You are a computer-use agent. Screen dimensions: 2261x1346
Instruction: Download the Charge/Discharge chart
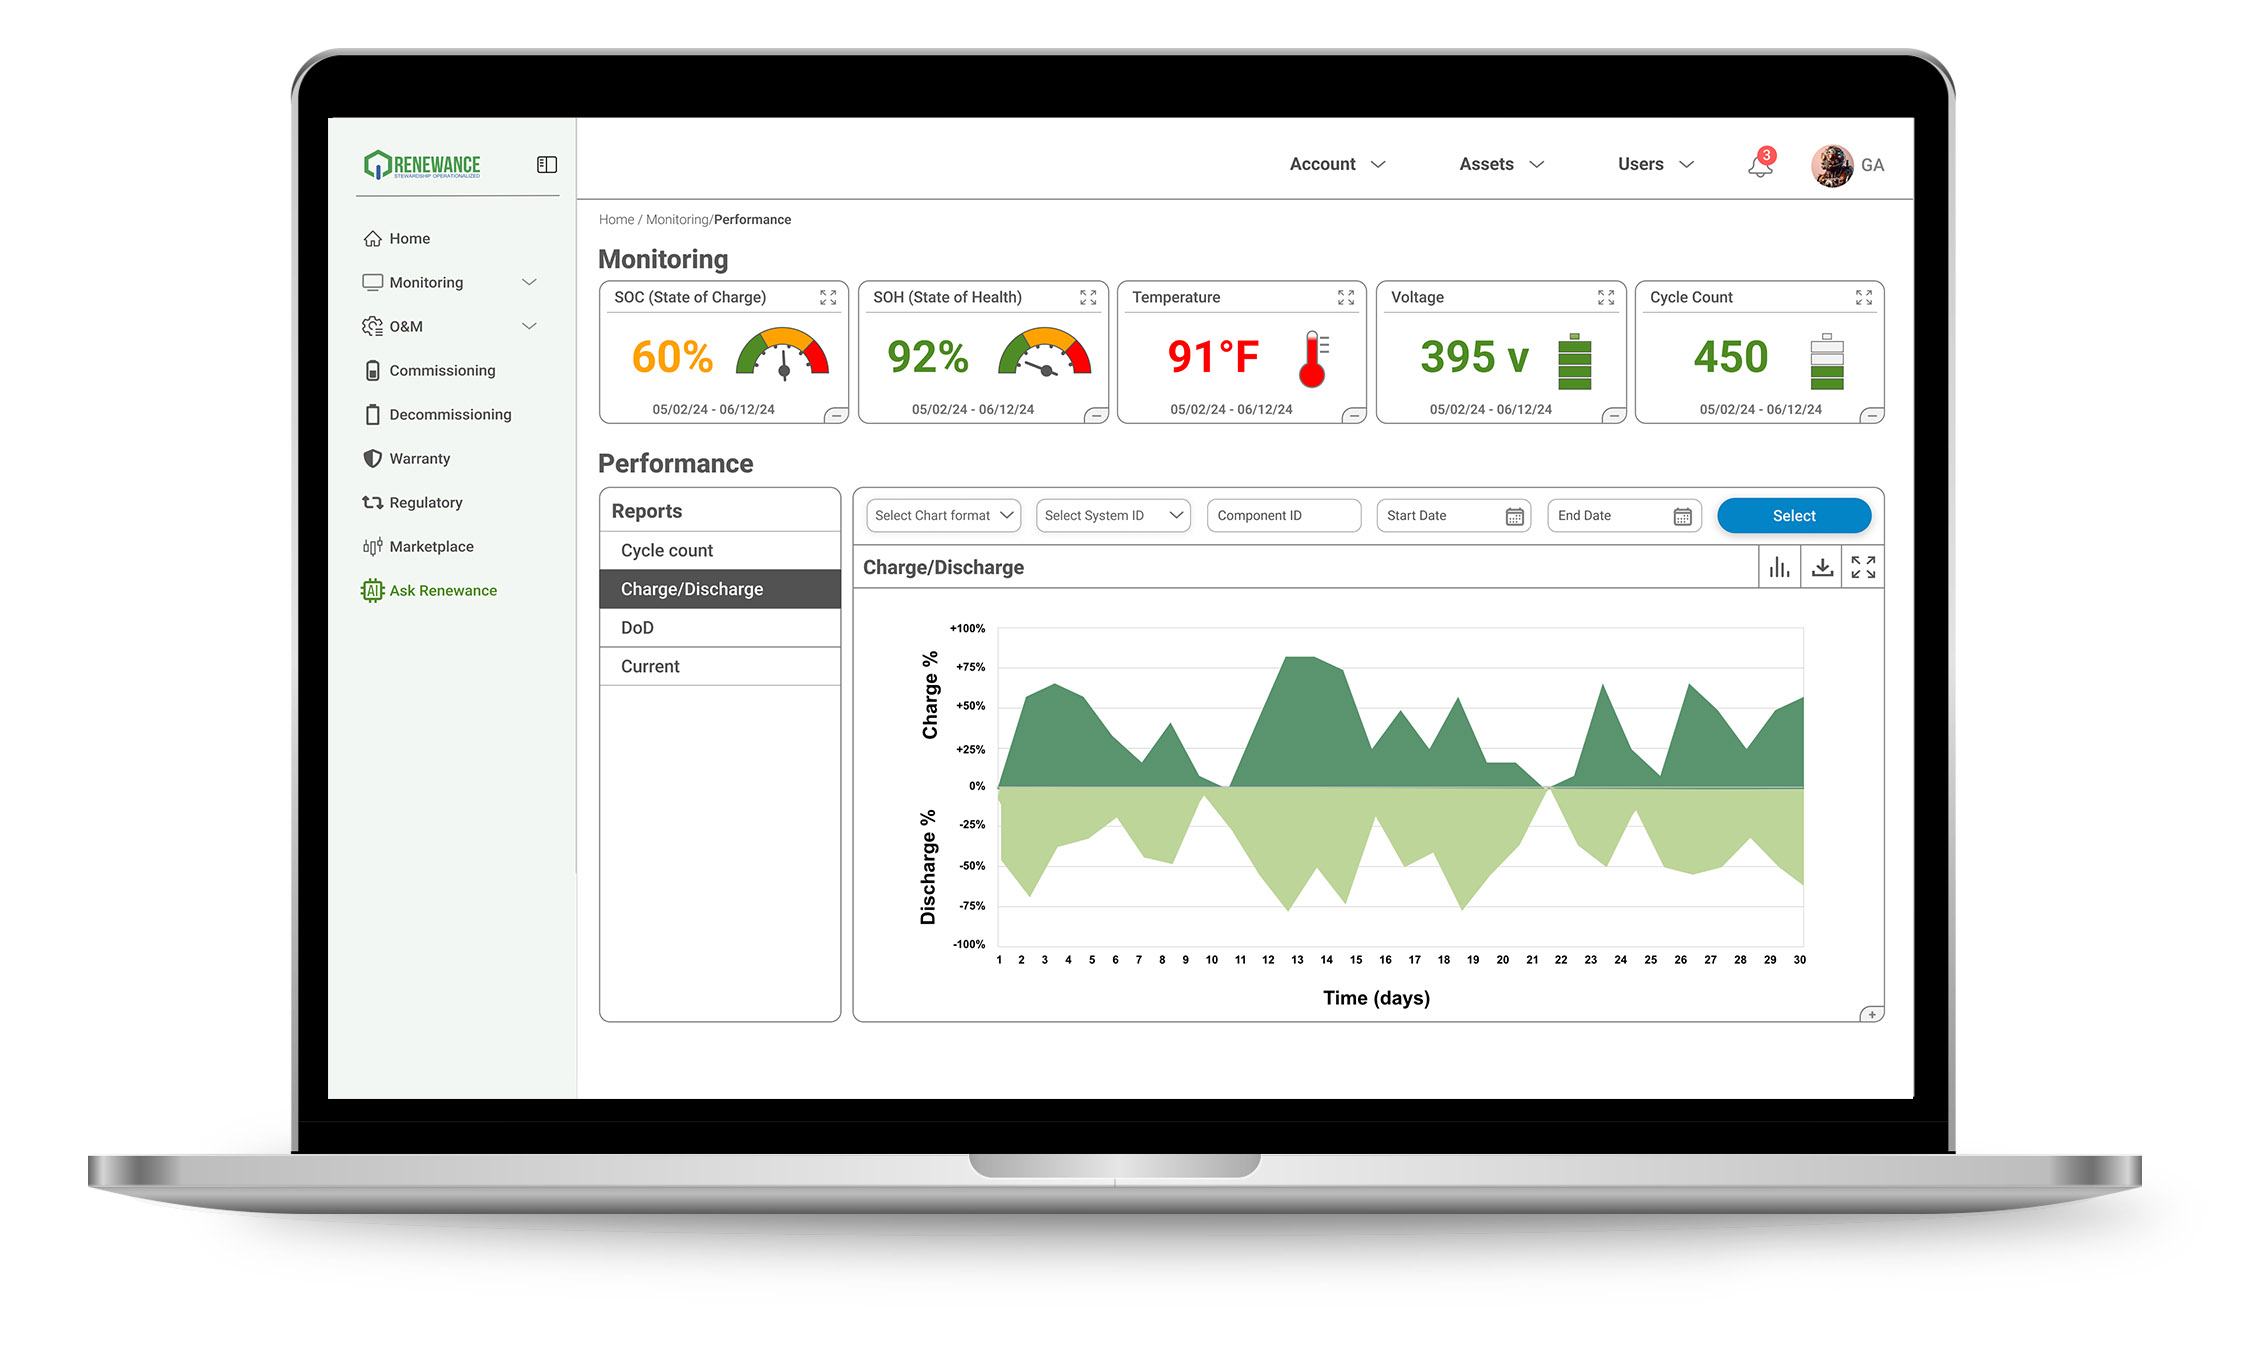(x=1822, y=568)
